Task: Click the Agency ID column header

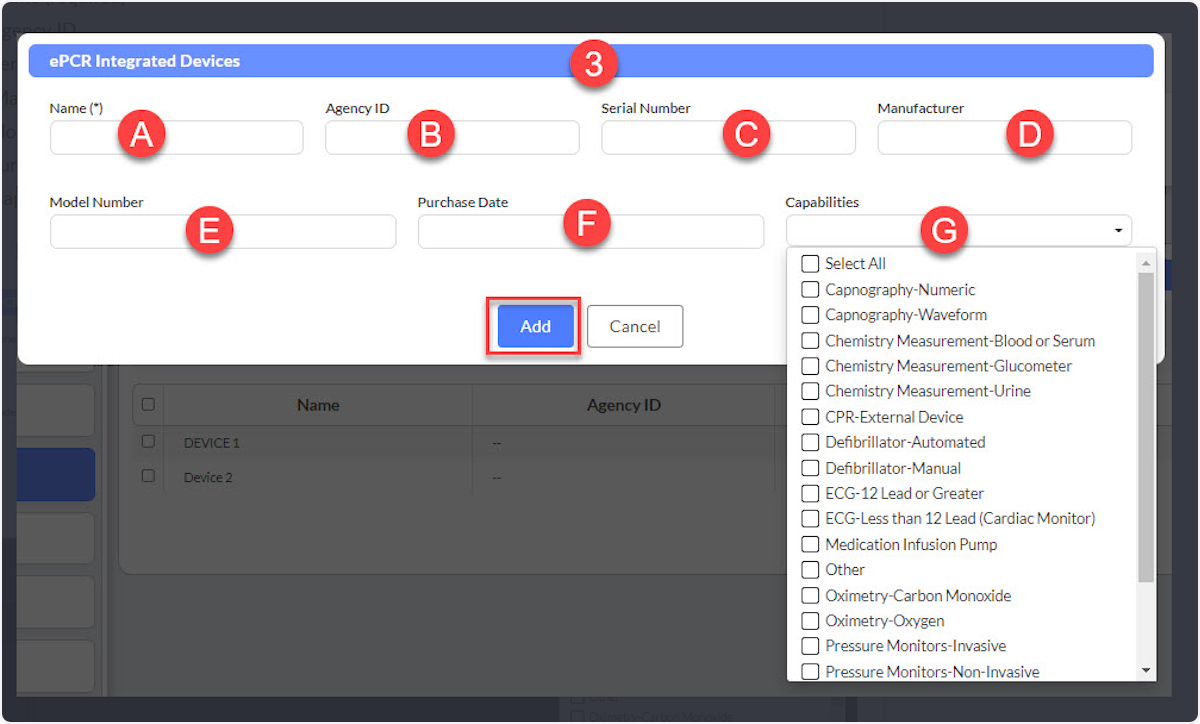Action: [x=623, y=405]
